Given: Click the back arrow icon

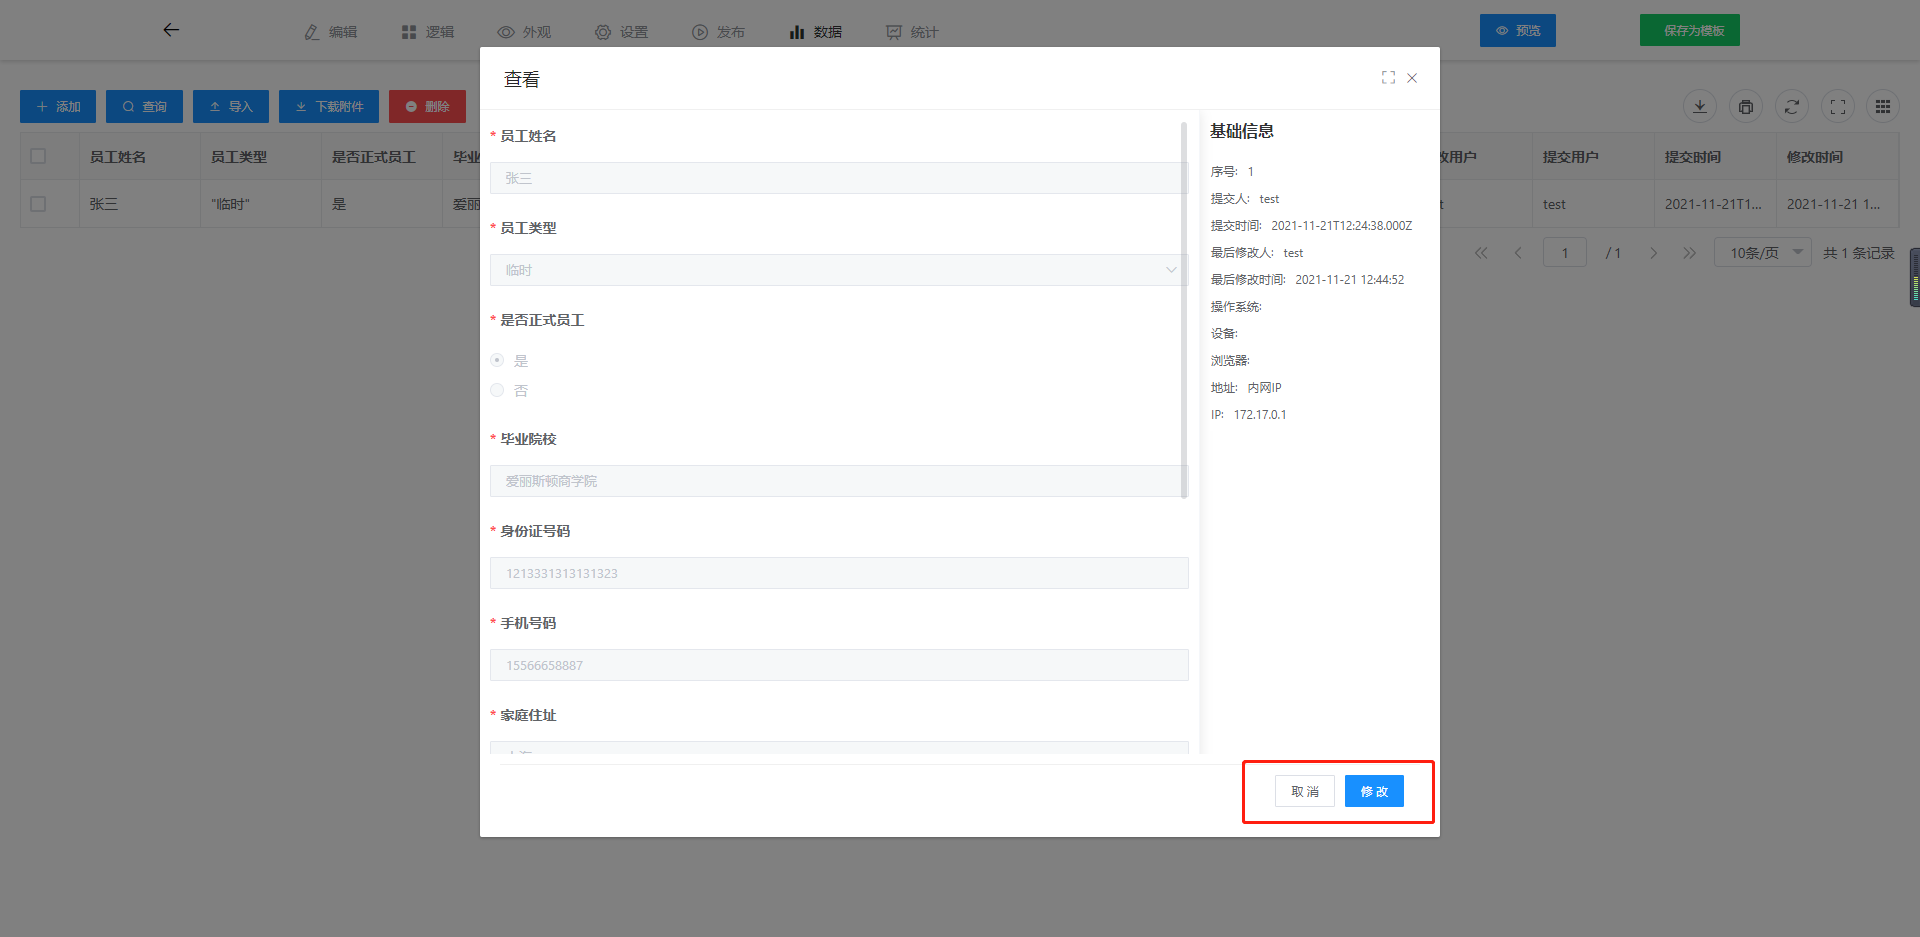Looking at the screenshot, I should pos(171,30).
